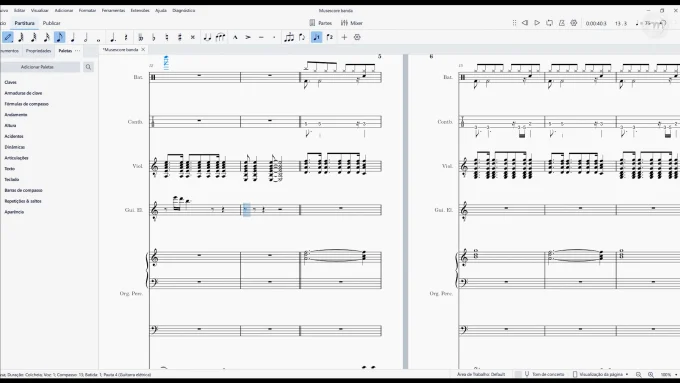Screen dimensions: 680x383
Task: Add a slur
Action: [x=220, y=37]
